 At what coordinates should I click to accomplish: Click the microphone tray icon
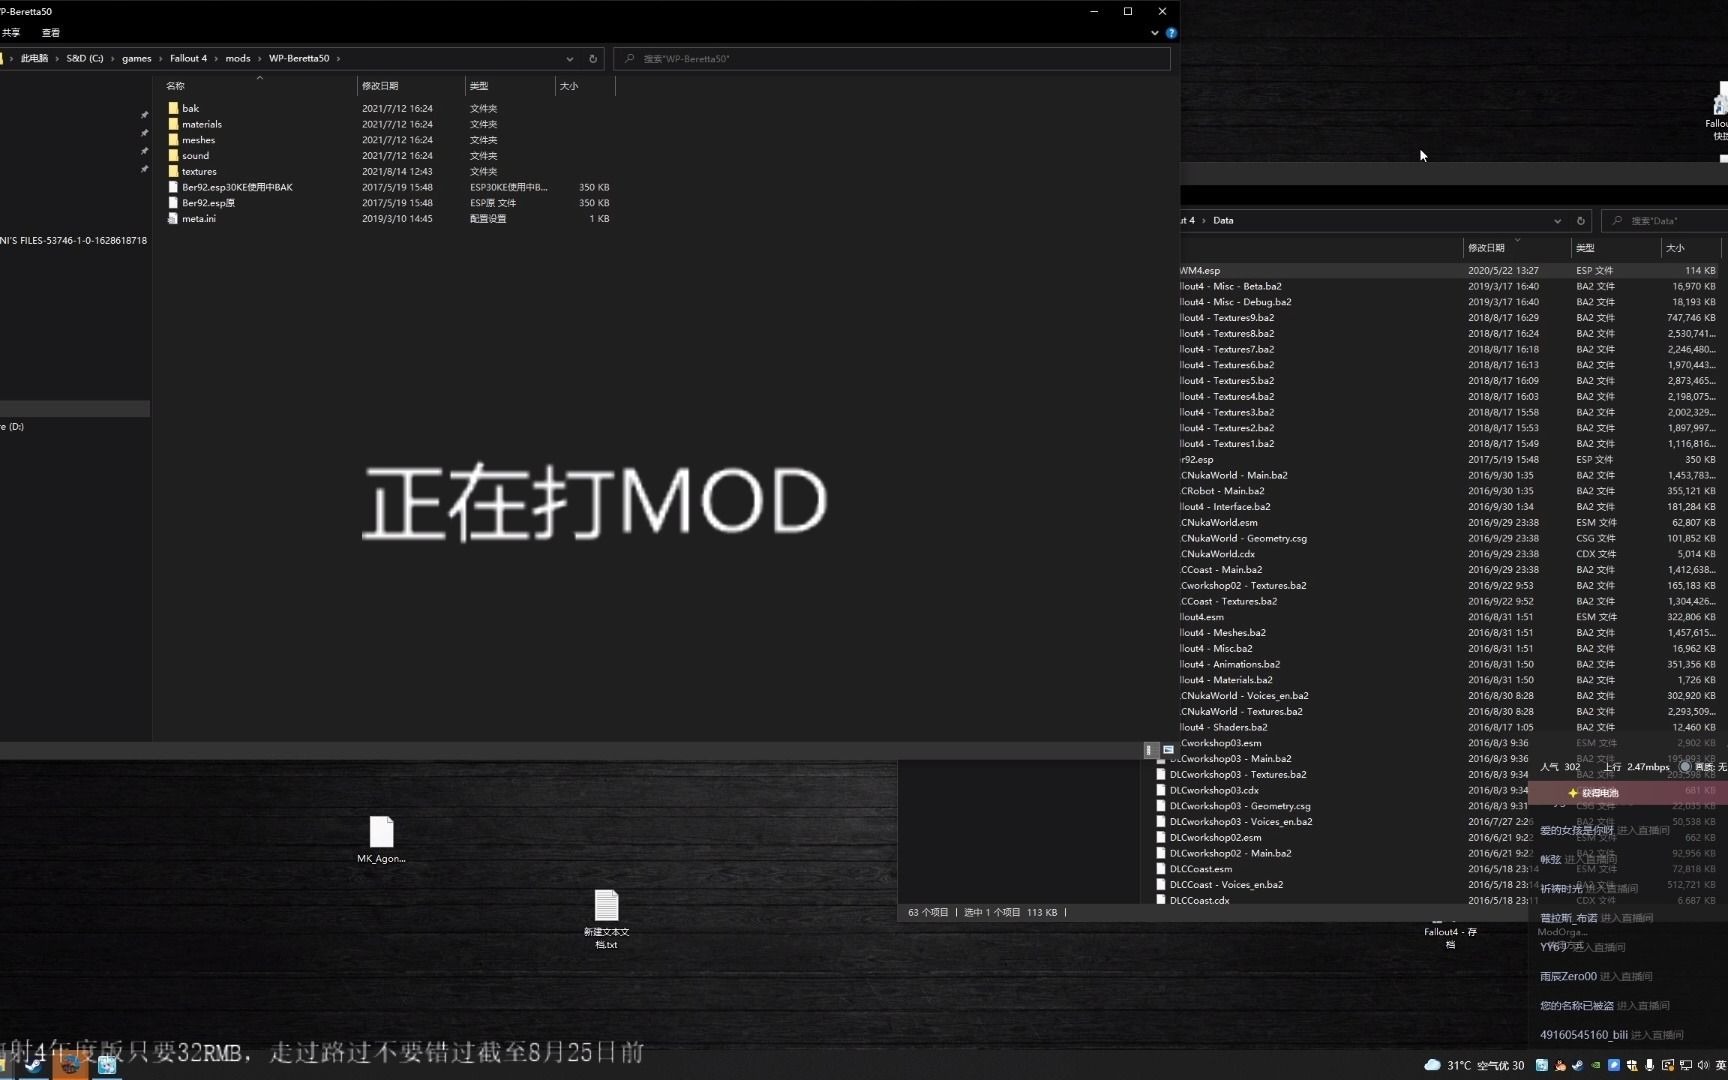tap(1650, 1065)
